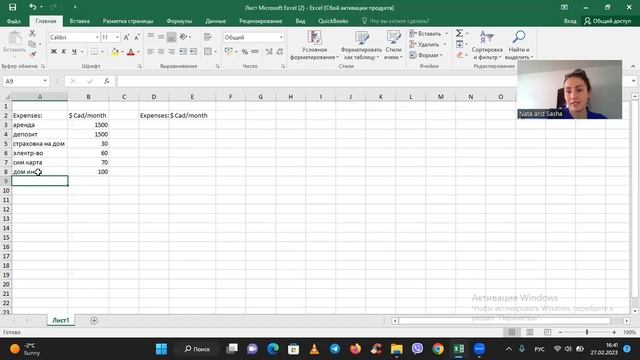This screenshot has width=640, height=360.
Task: Select cell B8 with value 100
Action: click(88, 172)
